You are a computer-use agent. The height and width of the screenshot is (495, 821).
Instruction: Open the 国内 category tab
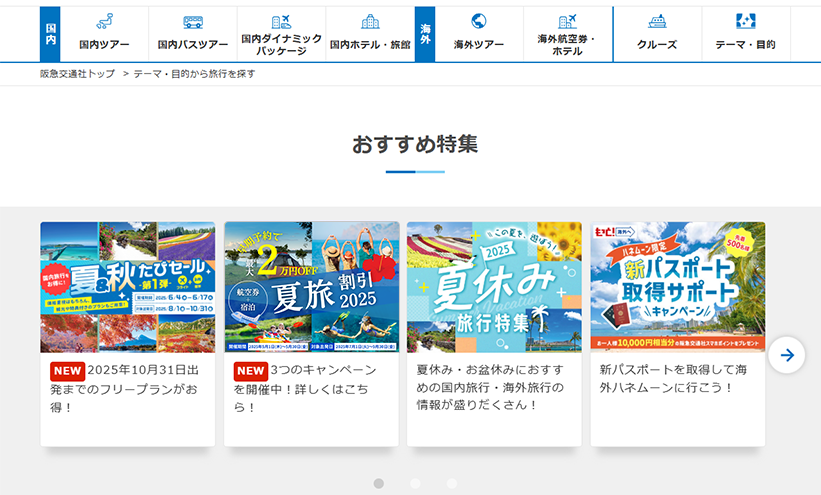pos(50,34)
